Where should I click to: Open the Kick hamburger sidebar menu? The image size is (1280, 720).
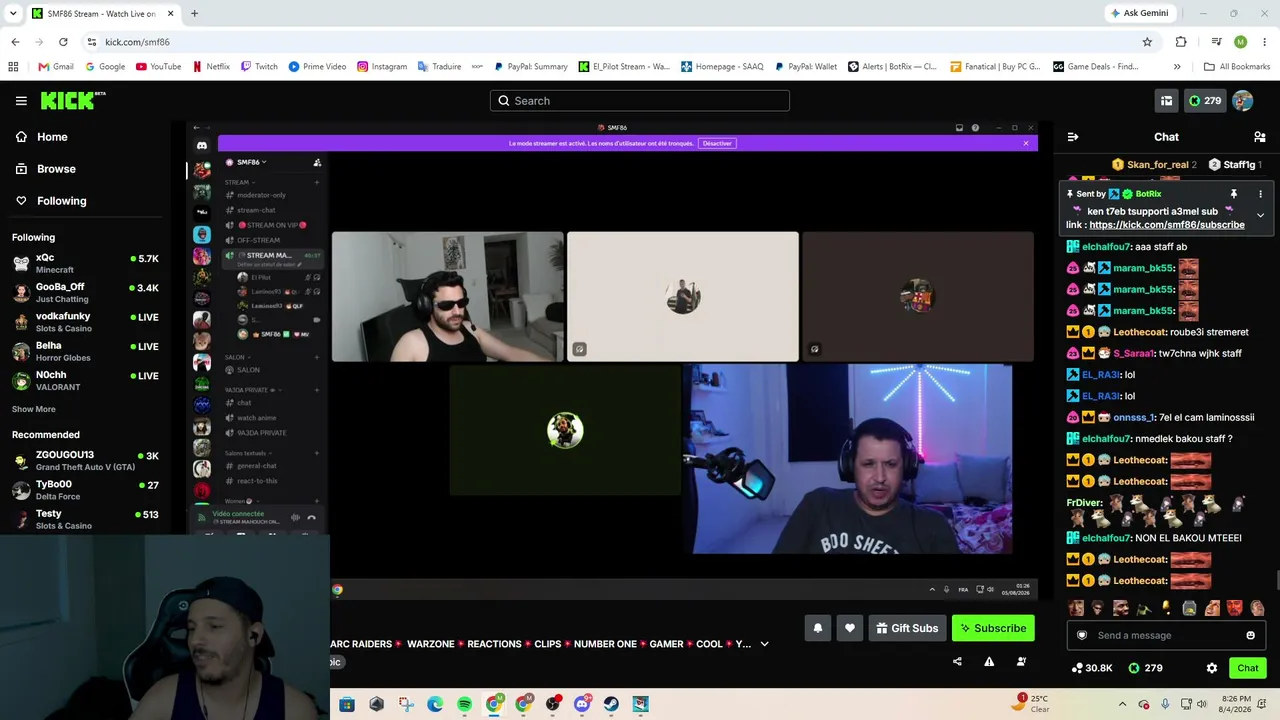21,101
